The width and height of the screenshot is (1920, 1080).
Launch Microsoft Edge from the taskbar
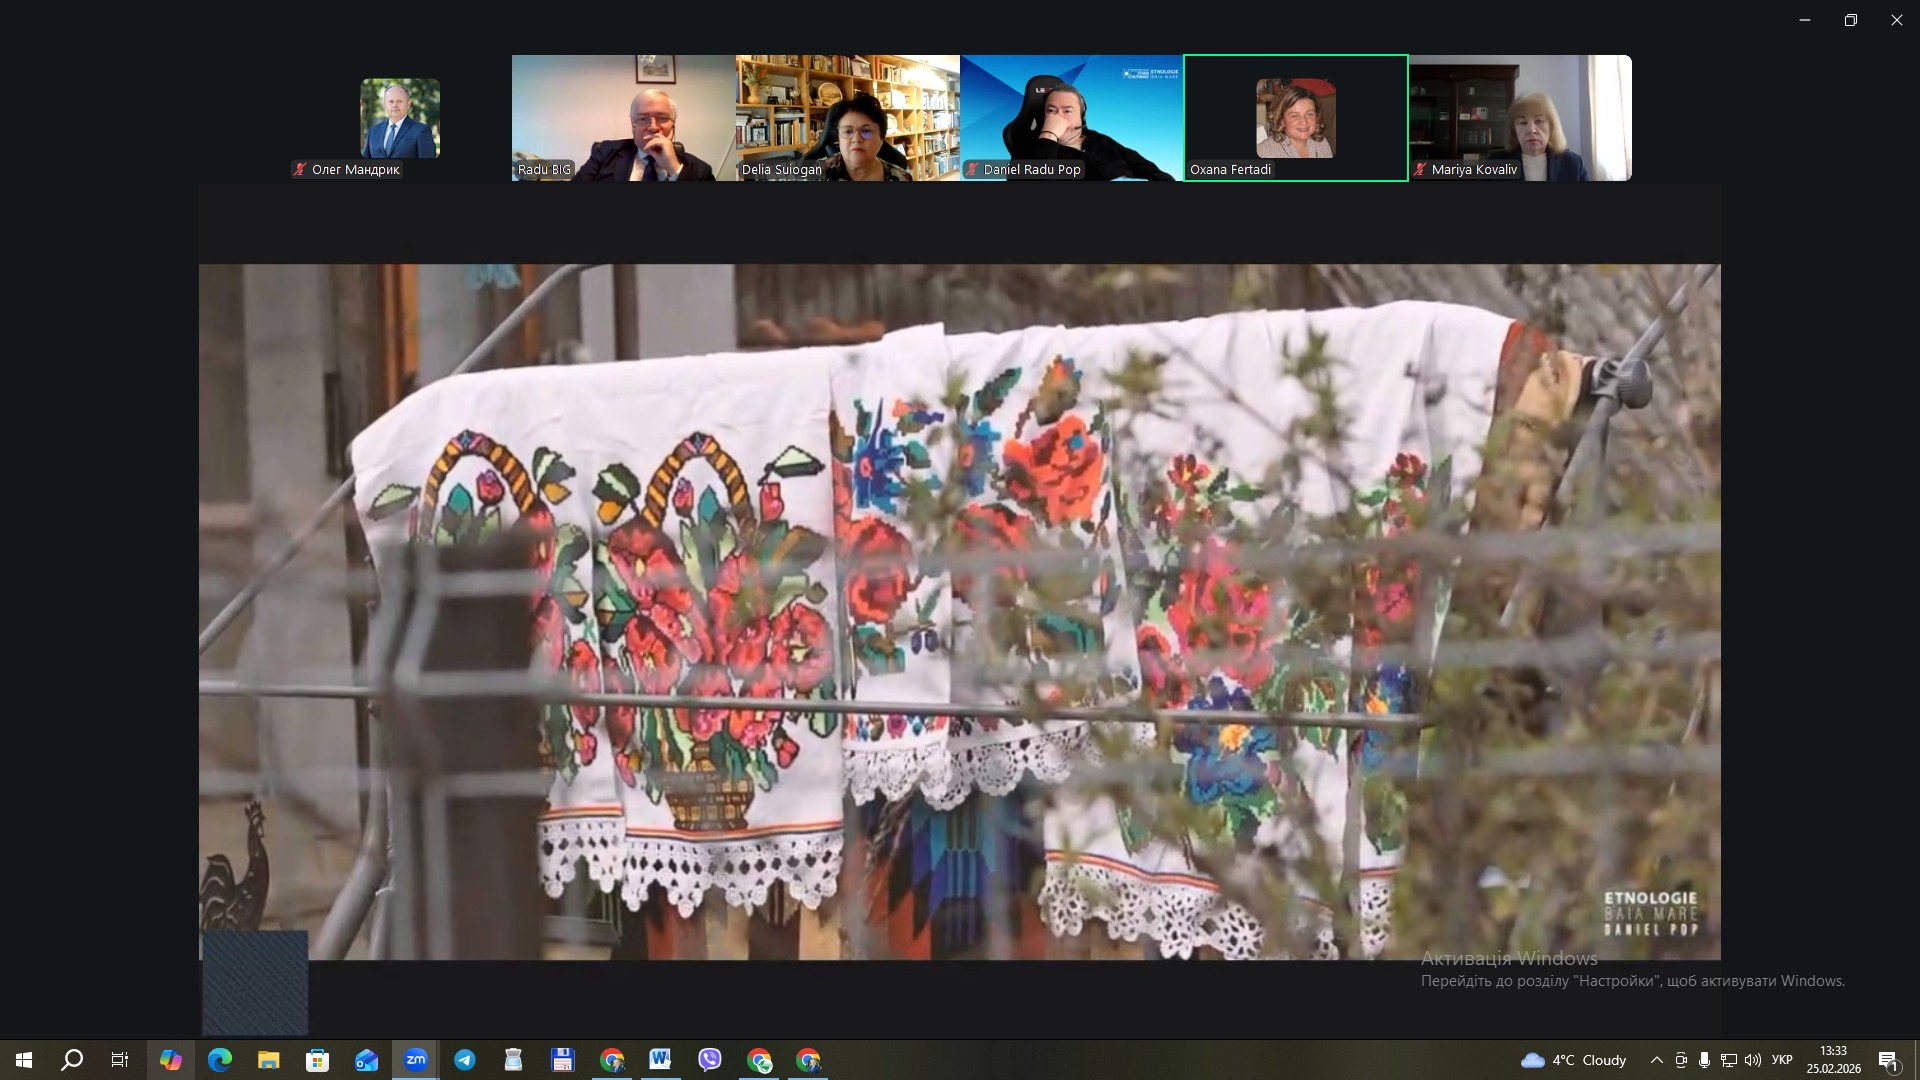[x=220, y=1060]
